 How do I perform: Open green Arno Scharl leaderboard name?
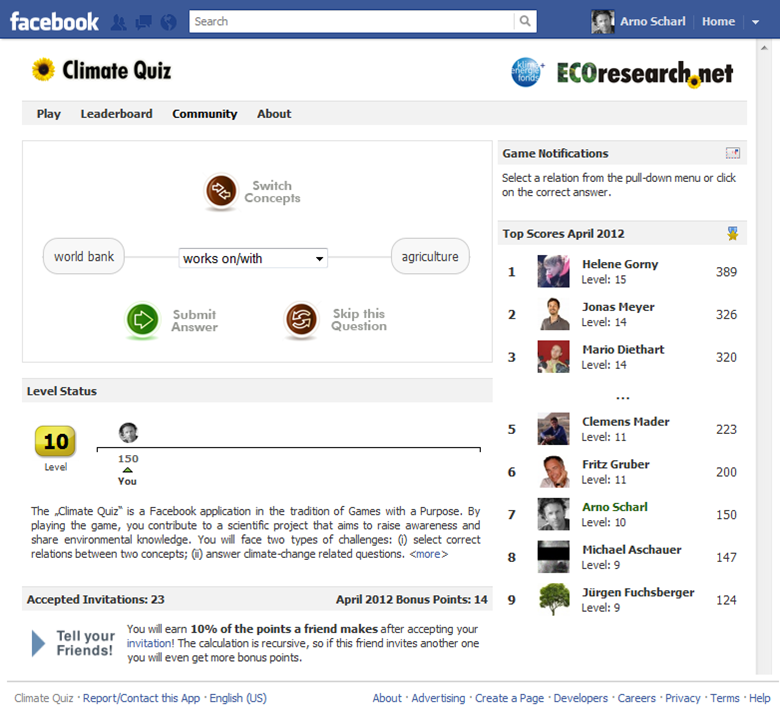click(x=615, y=507)
